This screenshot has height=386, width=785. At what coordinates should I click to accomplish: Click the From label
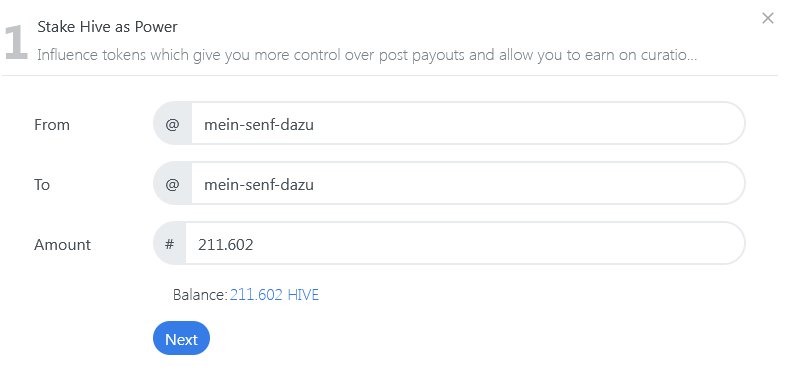[52, 124]
